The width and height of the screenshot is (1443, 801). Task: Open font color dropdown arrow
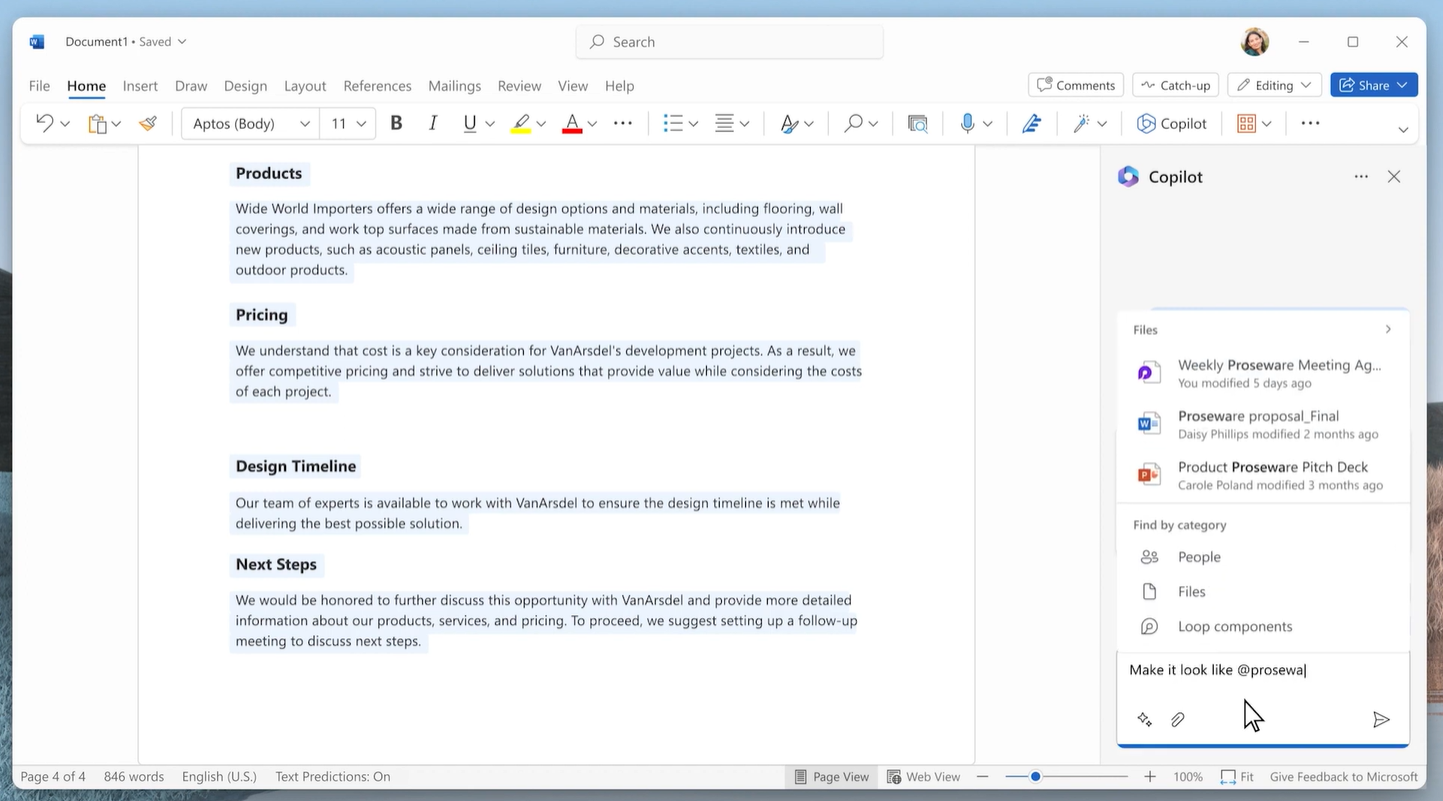[x=592, y=124]
